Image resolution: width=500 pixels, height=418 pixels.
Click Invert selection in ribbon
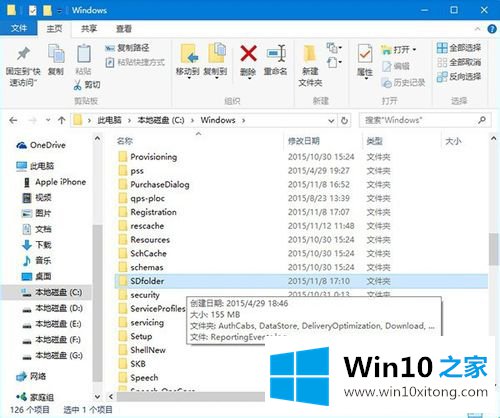click(459, 77)
